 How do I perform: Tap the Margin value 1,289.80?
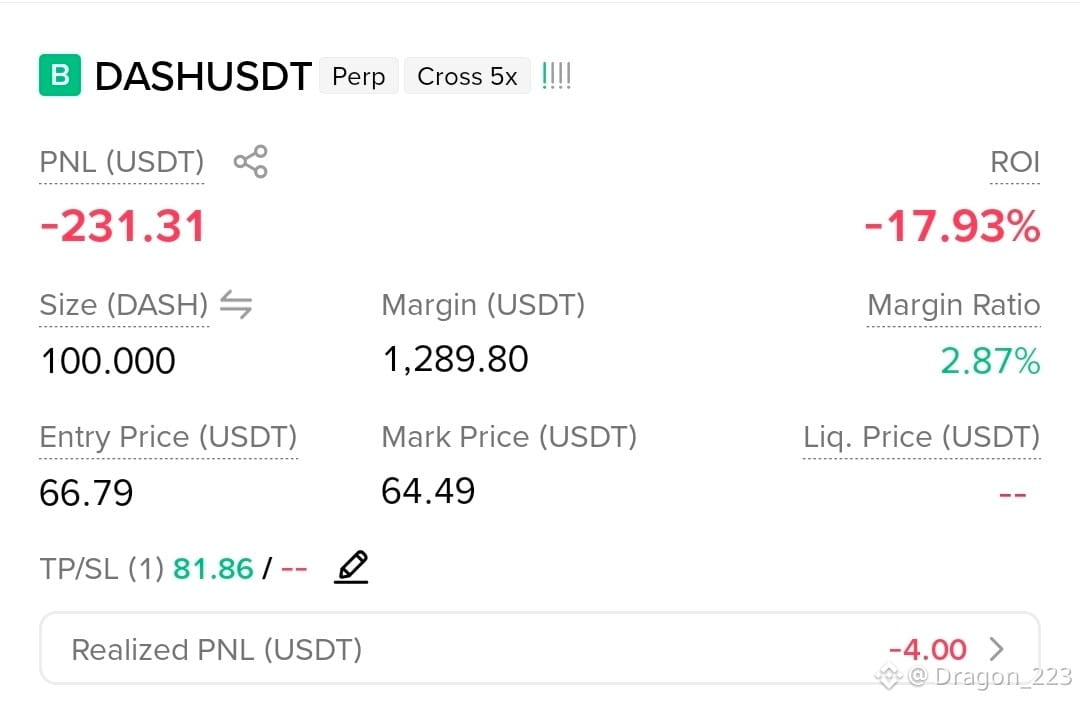tap(456, 359)
